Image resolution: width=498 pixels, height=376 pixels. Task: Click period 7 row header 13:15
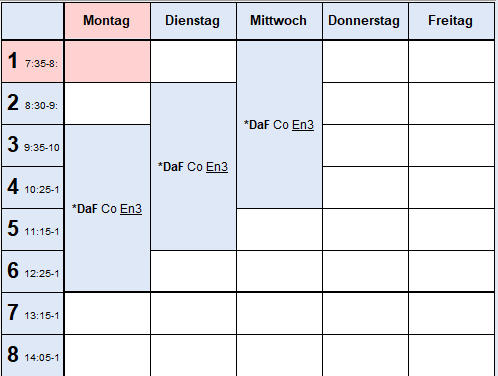[x=32, y=314]
